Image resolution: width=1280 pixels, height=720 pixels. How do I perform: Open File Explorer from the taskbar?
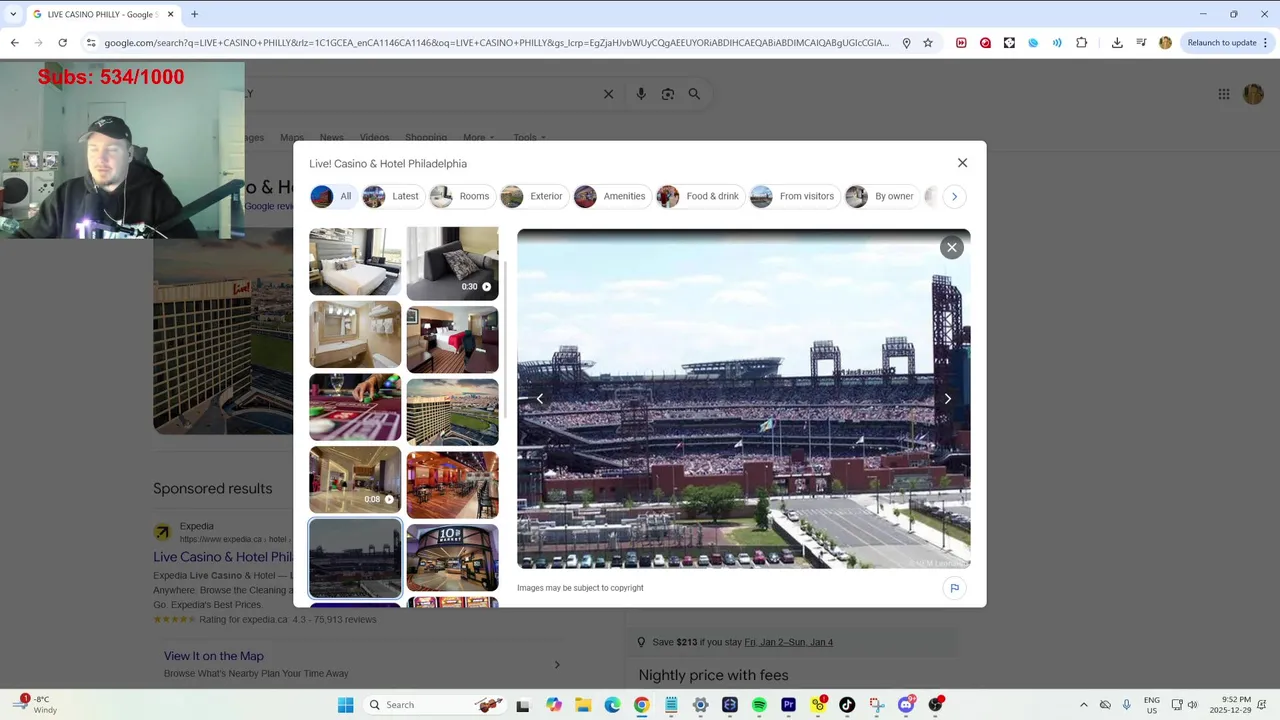pos(583,705)
